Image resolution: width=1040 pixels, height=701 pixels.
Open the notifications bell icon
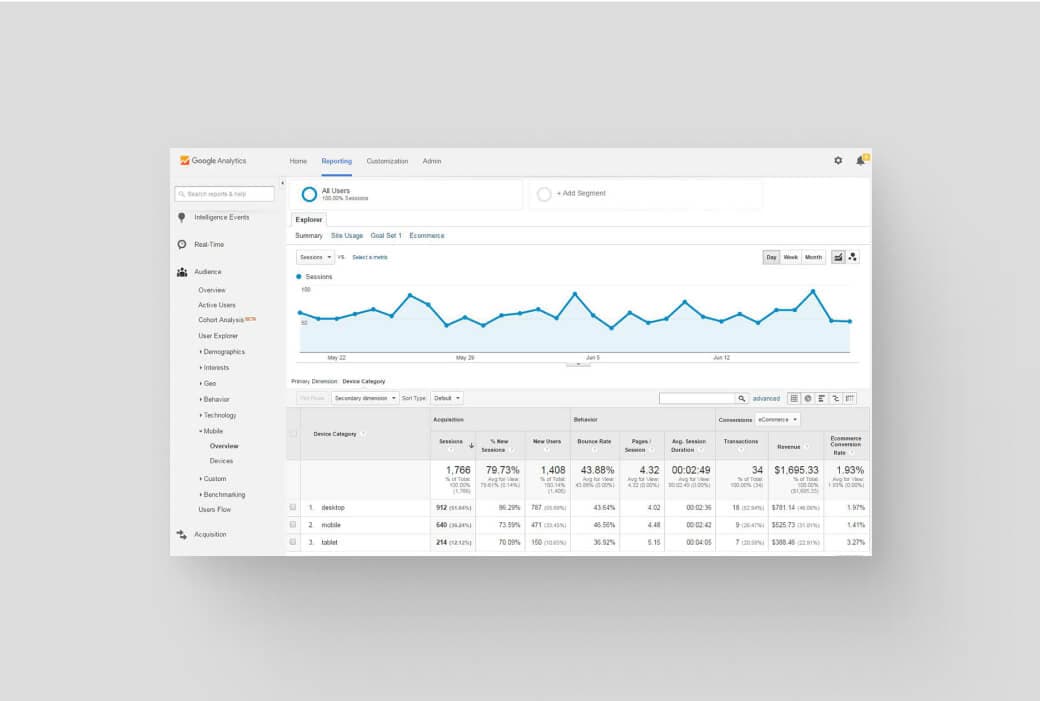point(861,160)
